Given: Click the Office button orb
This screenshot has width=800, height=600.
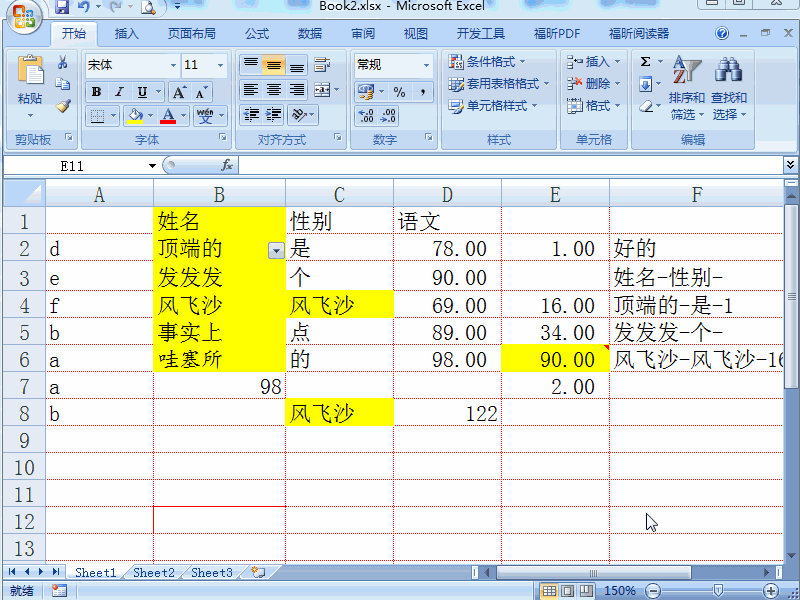Looking at the screenshot, I should [x=23, y=17].
